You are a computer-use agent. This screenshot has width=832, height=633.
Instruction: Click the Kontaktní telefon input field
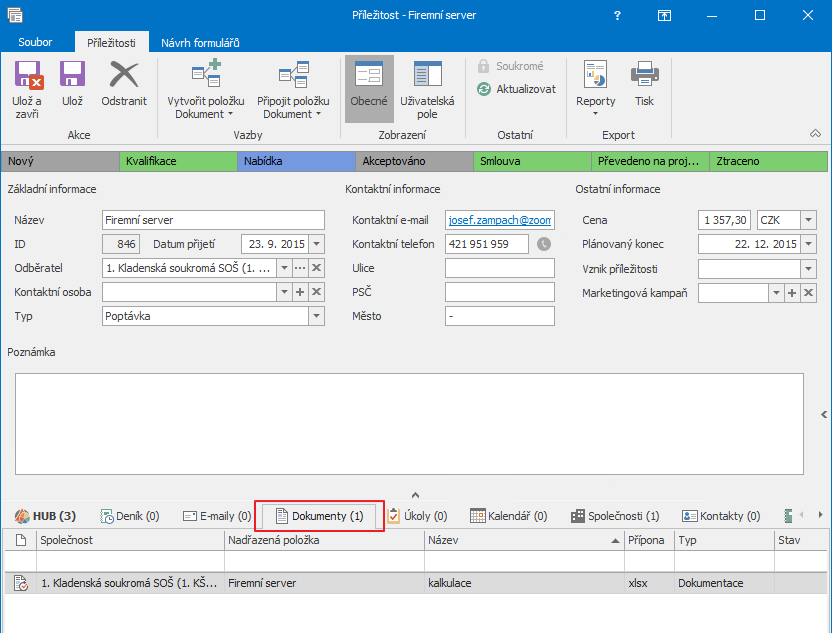tap(487, 244)
